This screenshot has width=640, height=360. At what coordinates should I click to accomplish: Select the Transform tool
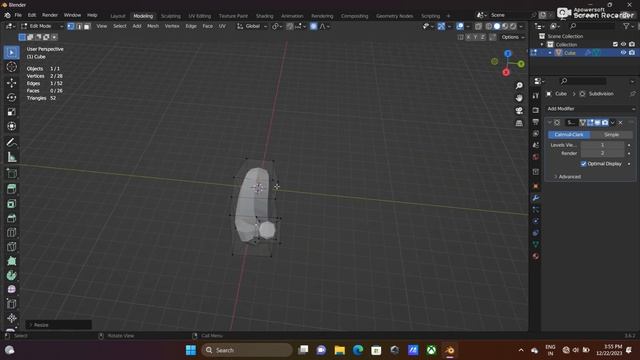click(x=11, y=126)
